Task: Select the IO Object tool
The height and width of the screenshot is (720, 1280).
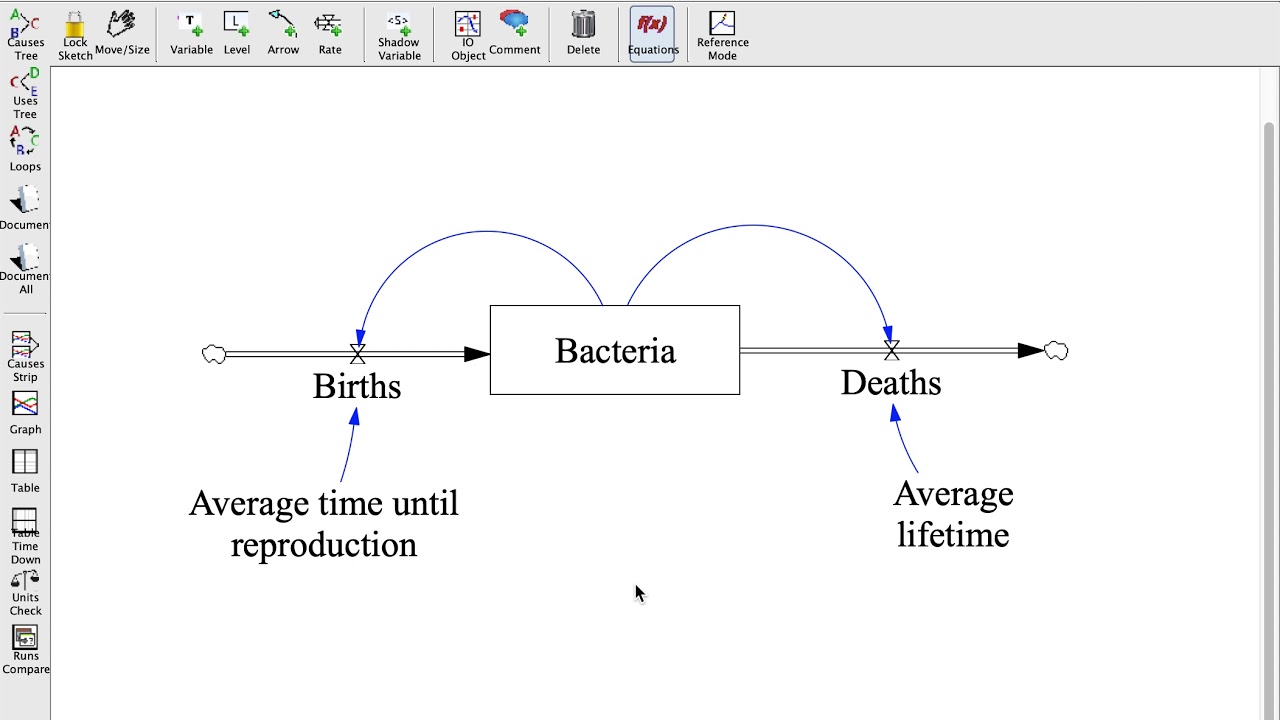Action: pos(468,37)
